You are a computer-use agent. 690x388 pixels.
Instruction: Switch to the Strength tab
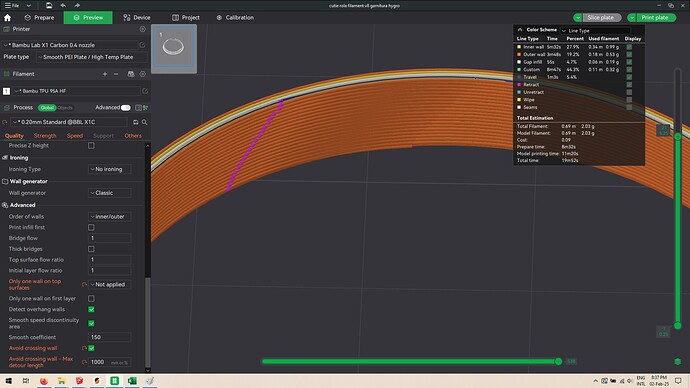pyautogui.click(x=45, y=135)
